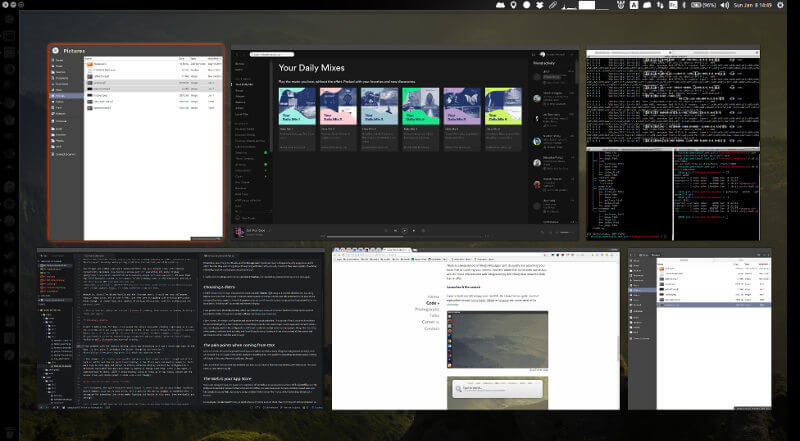Open the battery 96% indicator
The image size is (800, 441).
tap(704, 5)
